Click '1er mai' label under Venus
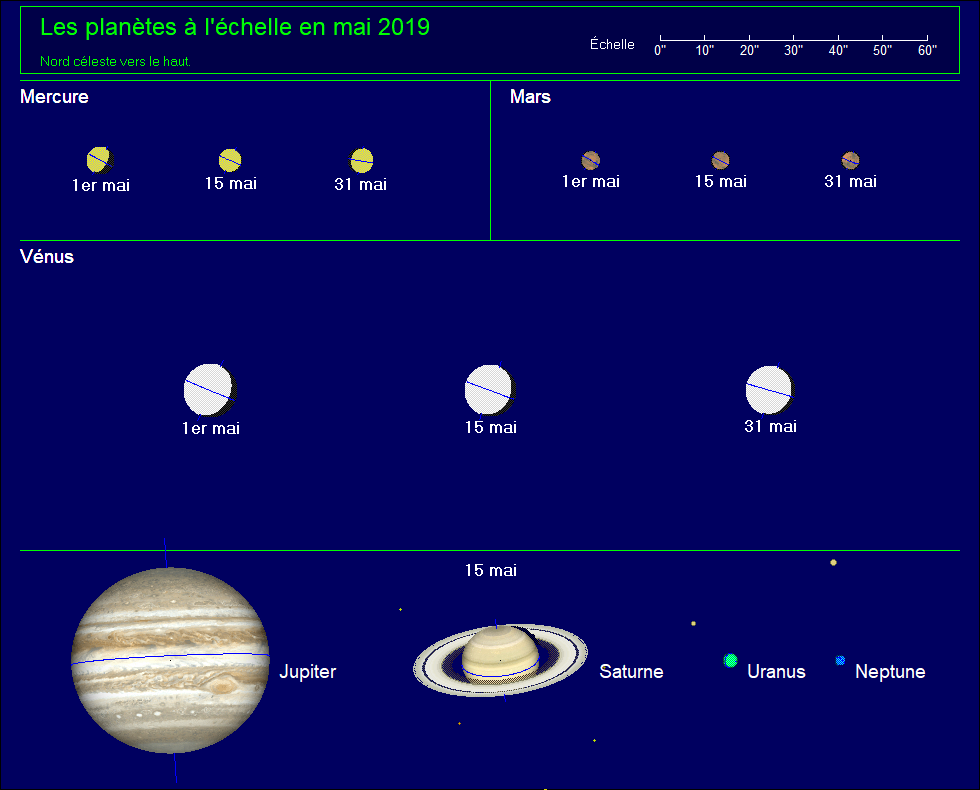 coord(211,428)
